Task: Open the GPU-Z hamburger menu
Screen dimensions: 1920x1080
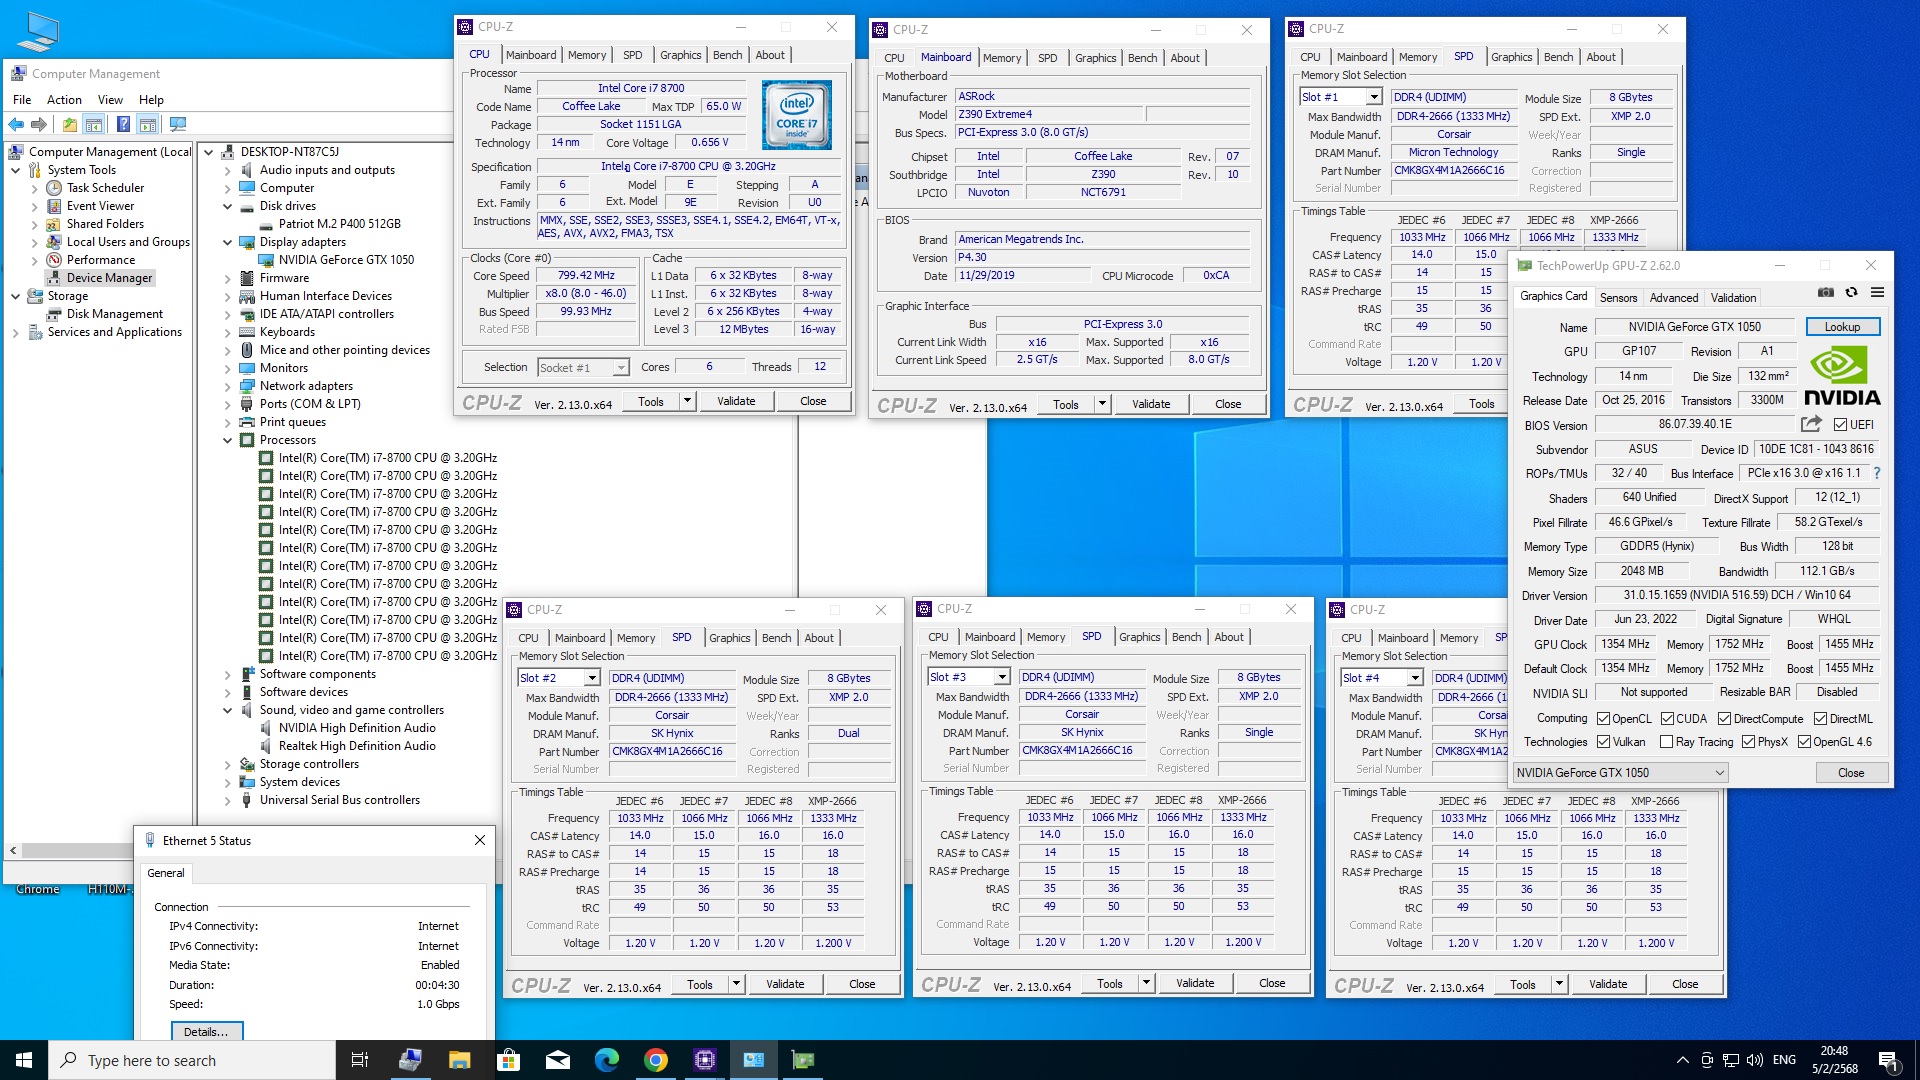Action: [1877, 292]
